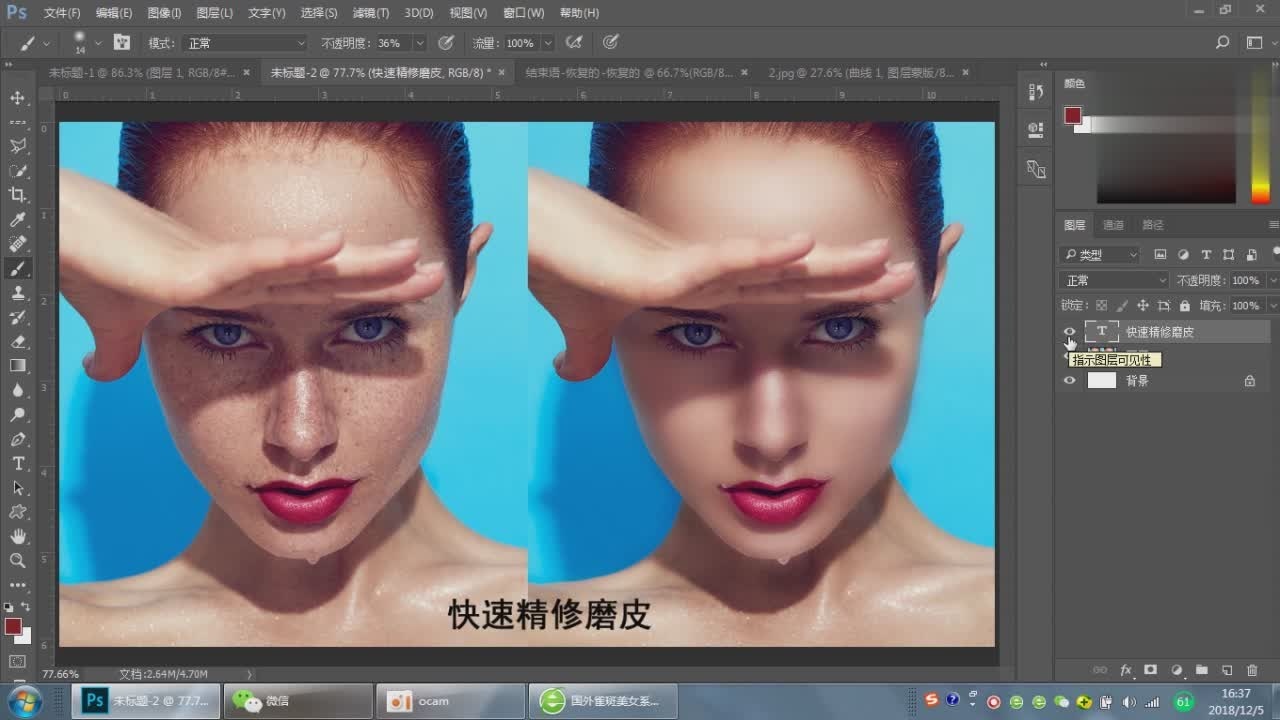Click the search icon in options bar
The image size is (1280, 720).
point(1222,43)
